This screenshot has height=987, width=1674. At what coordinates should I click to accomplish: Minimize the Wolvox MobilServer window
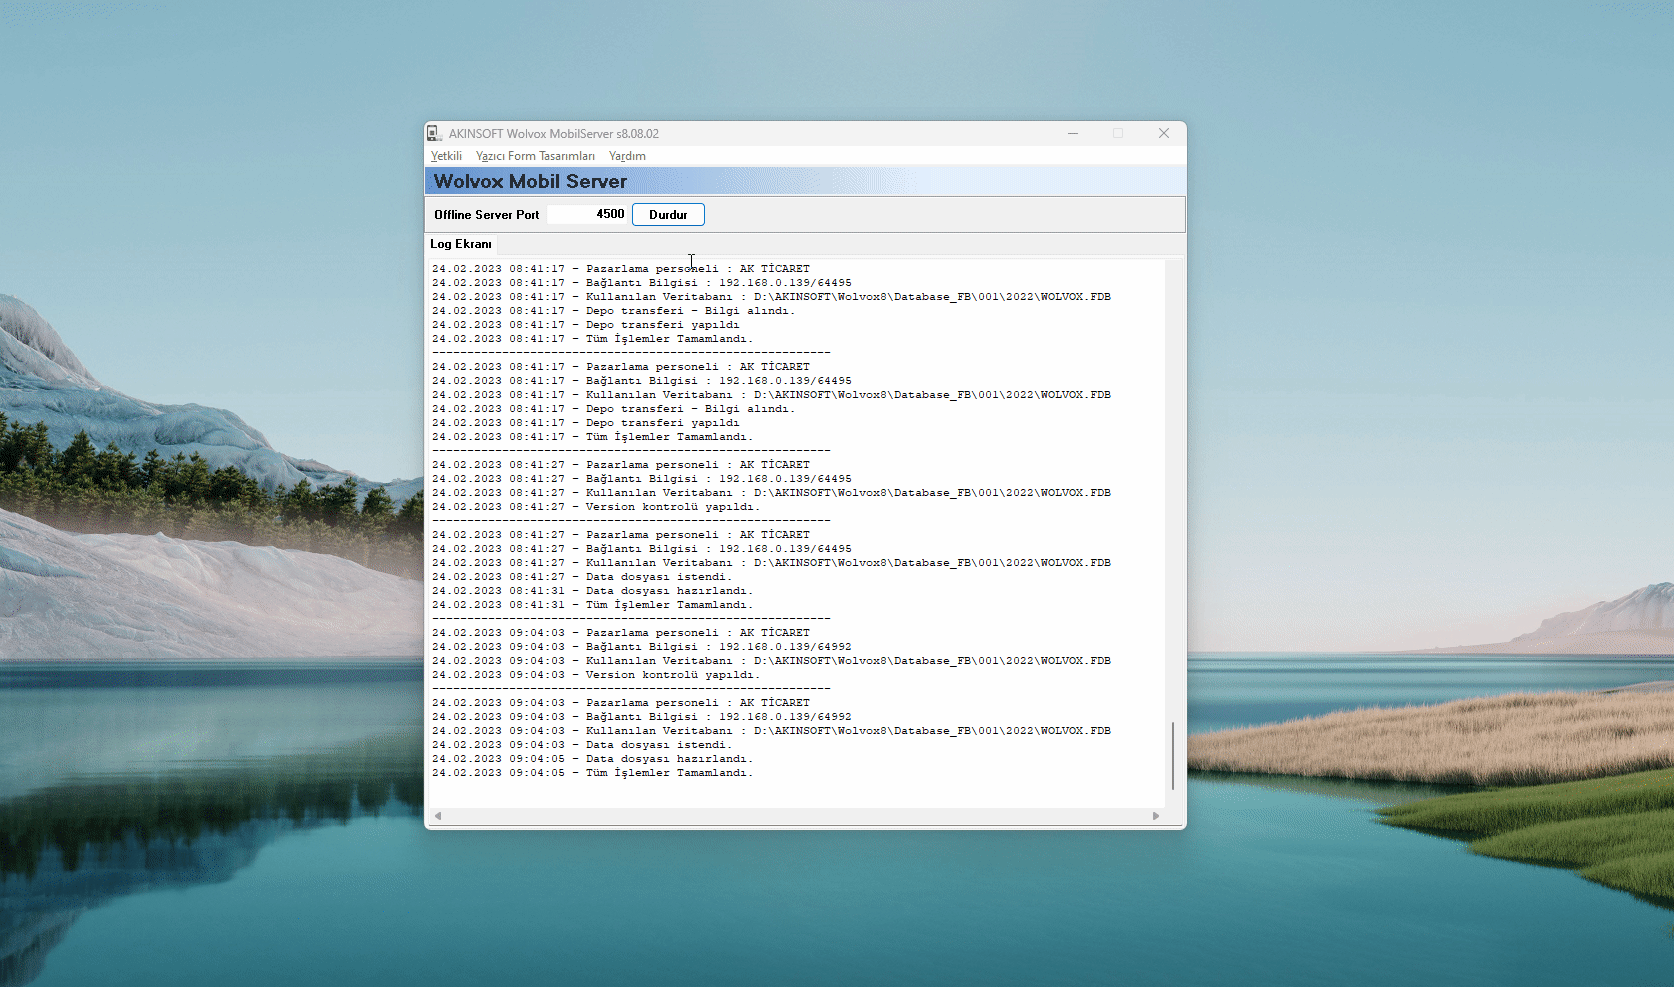(1073, 133)
